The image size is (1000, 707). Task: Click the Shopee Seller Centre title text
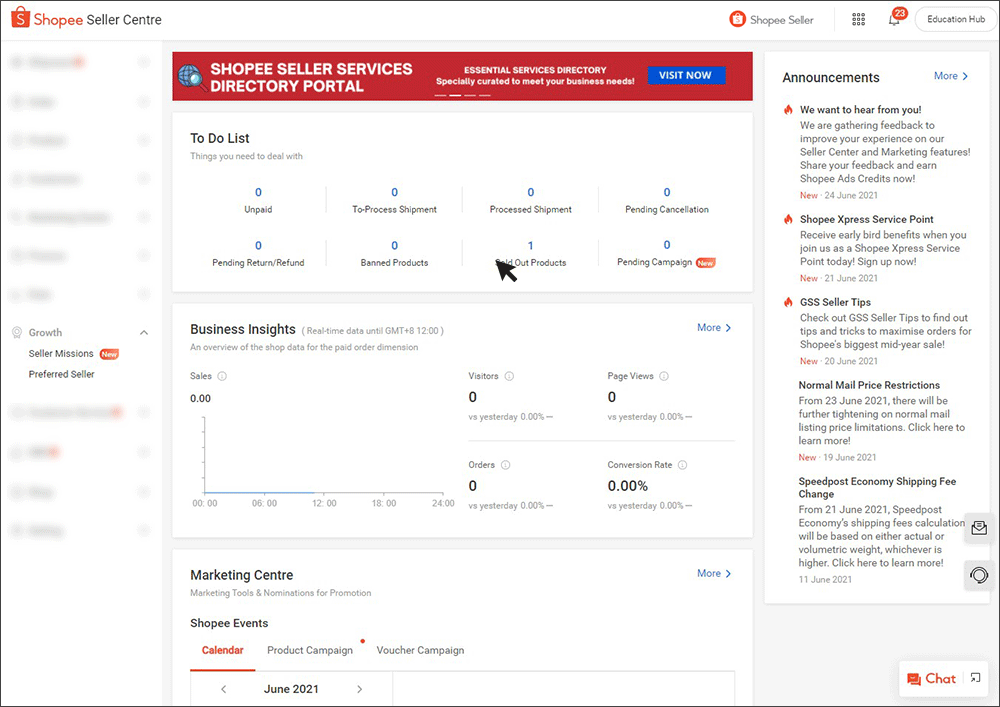pos(98,20)
